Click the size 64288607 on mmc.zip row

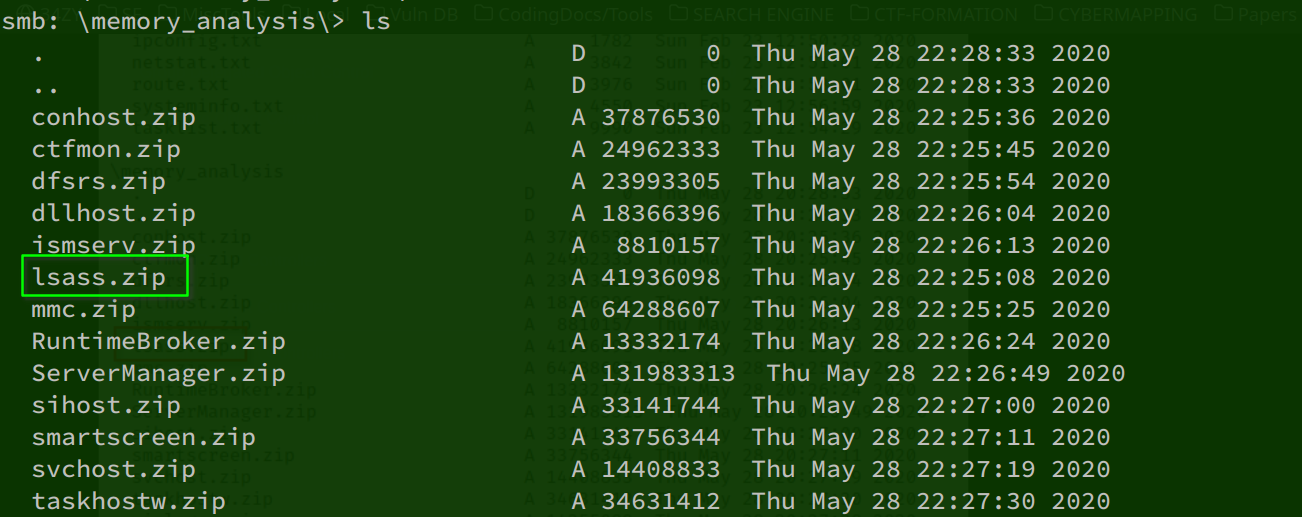click(x=661, y=310)
